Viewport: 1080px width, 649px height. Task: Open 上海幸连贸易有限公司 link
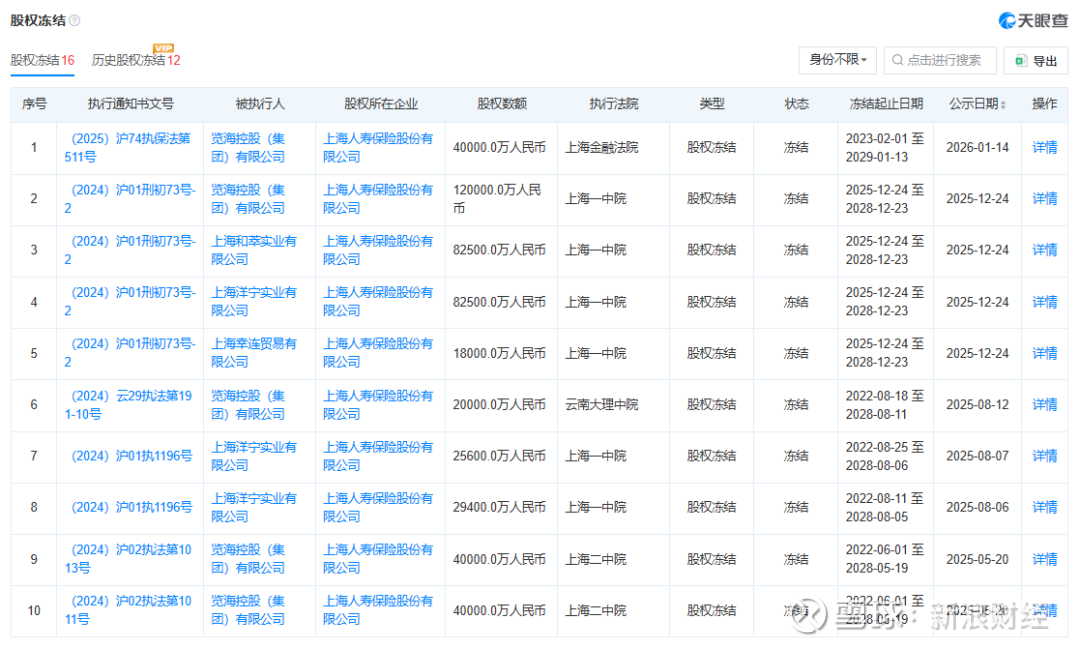pos(253,353)
